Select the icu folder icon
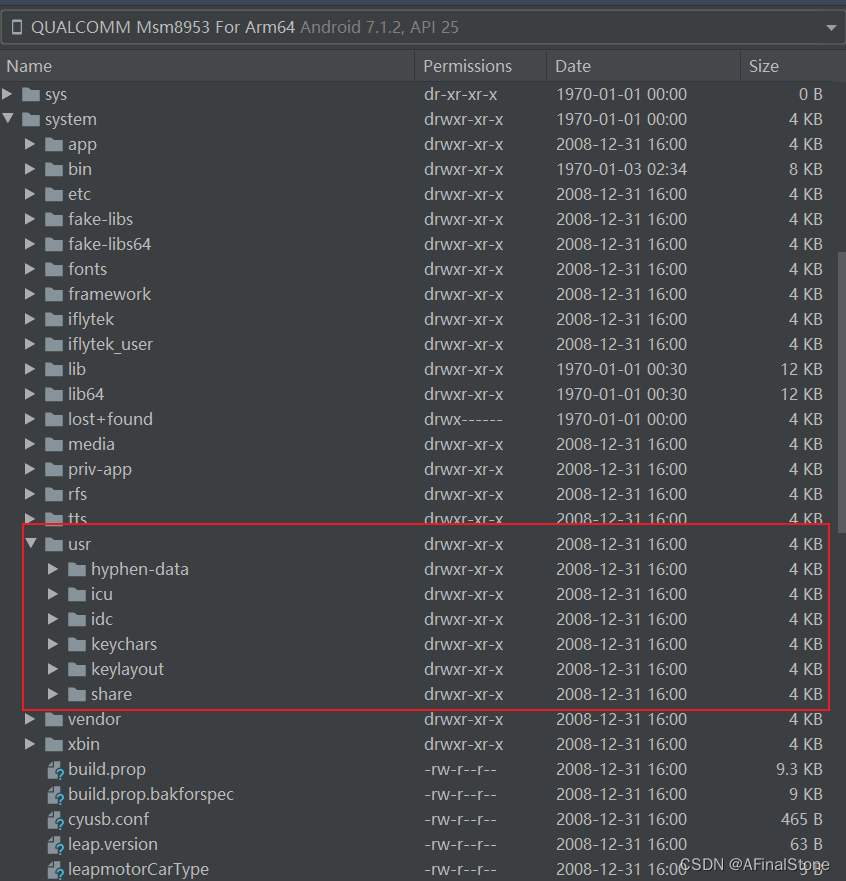Image resolution: width=846 pixels, height=881 pixels. point(77,594)
